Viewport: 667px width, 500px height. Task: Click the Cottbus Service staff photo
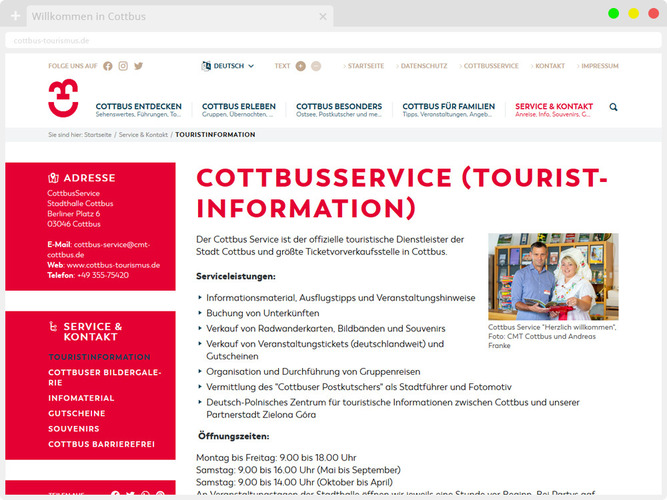point(553,277)
